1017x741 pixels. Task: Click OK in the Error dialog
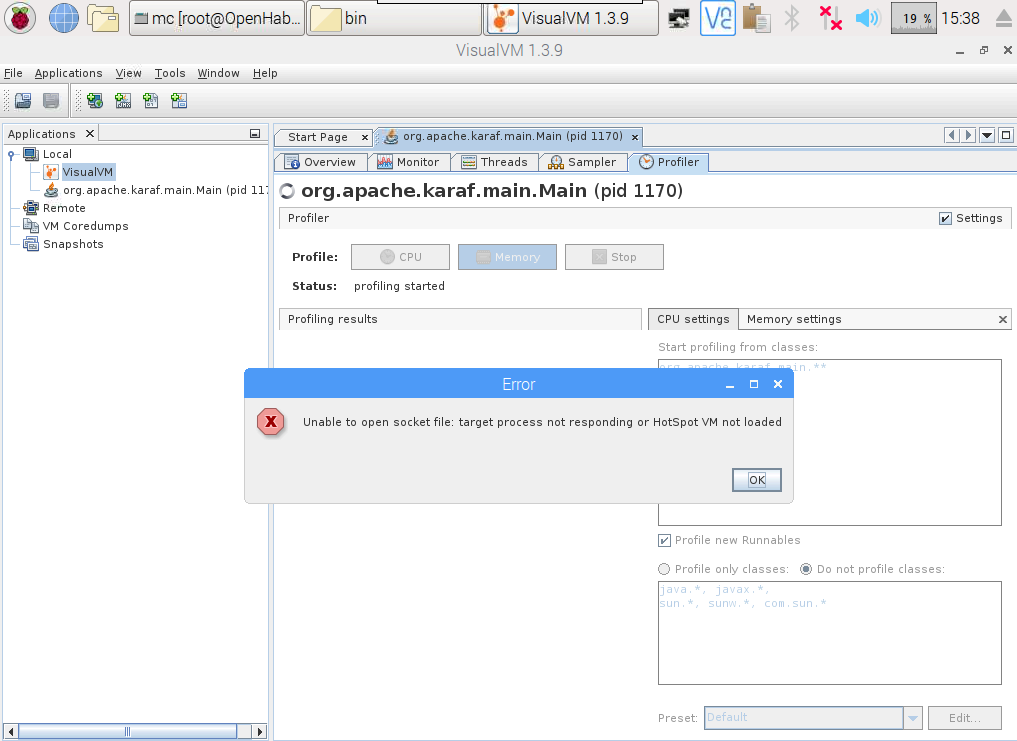point(757,480)
